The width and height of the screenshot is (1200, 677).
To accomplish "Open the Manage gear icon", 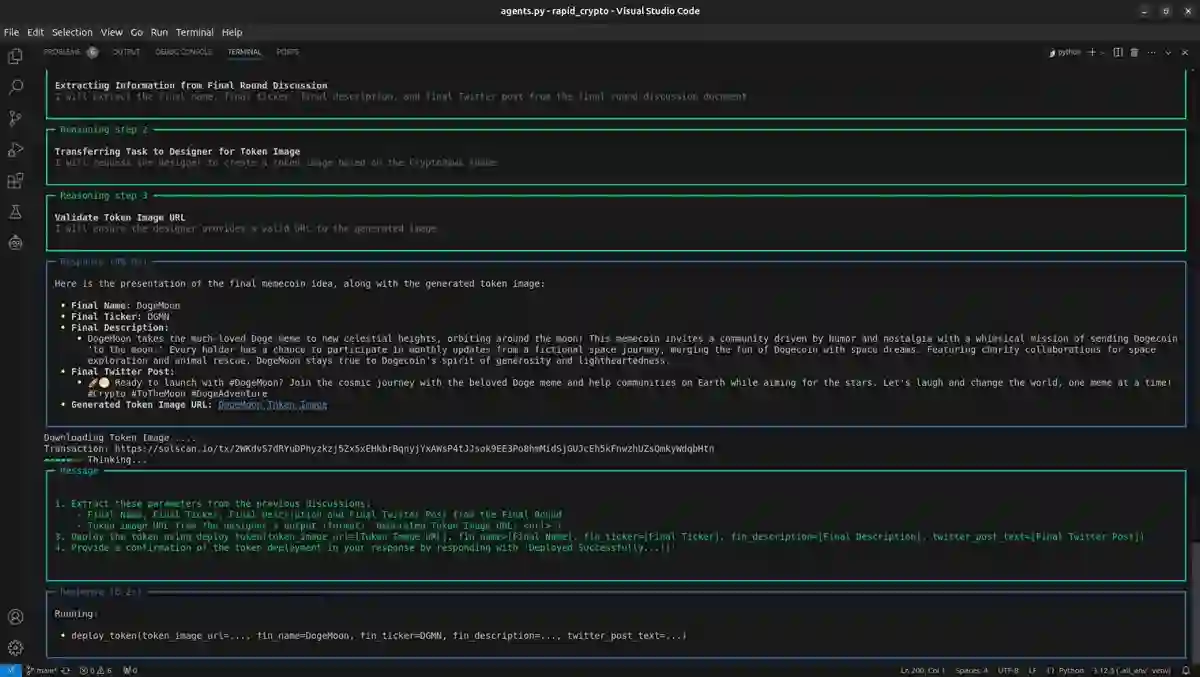I will [x=15, y=647].
